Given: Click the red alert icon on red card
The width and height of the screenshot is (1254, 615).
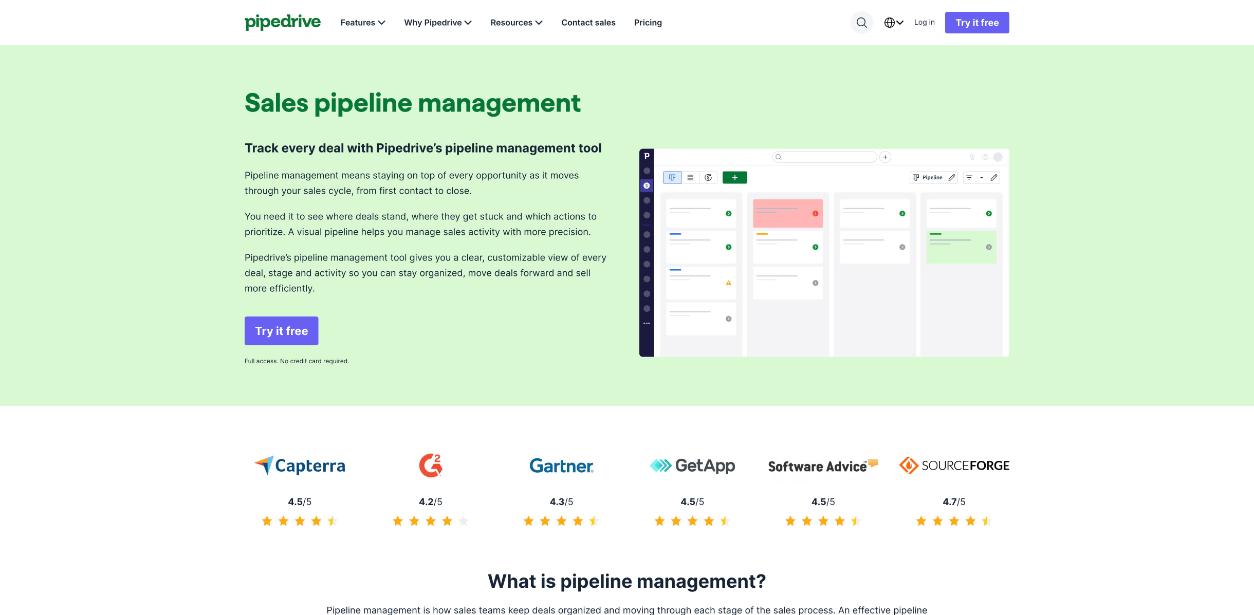Looking at the screenshot, I should [815, 213].
